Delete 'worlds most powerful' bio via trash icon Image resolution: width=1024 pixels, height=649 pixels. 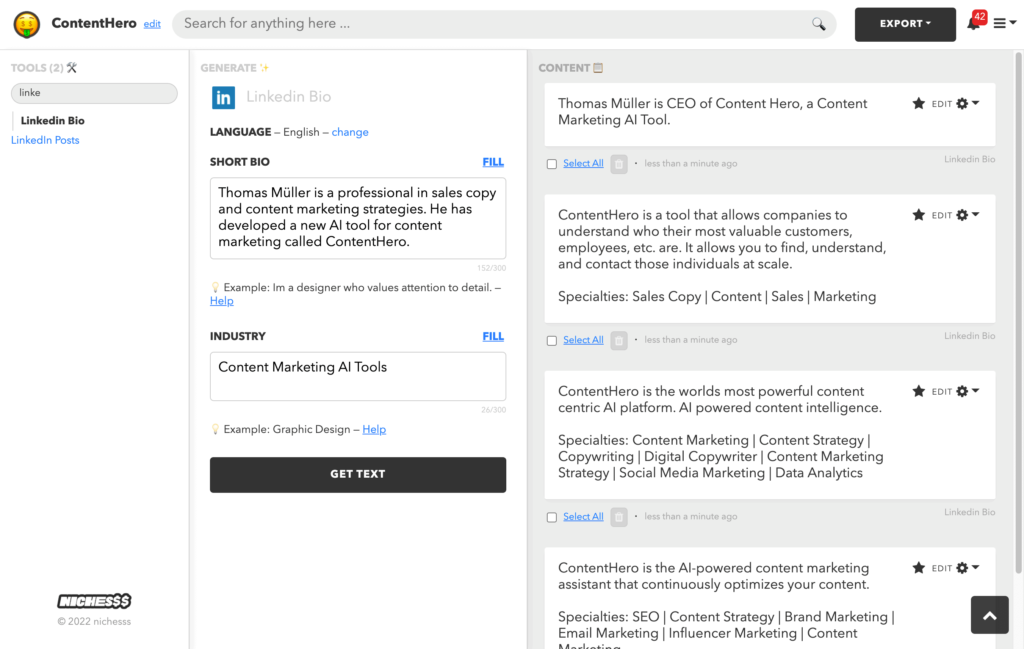point(618,516)
